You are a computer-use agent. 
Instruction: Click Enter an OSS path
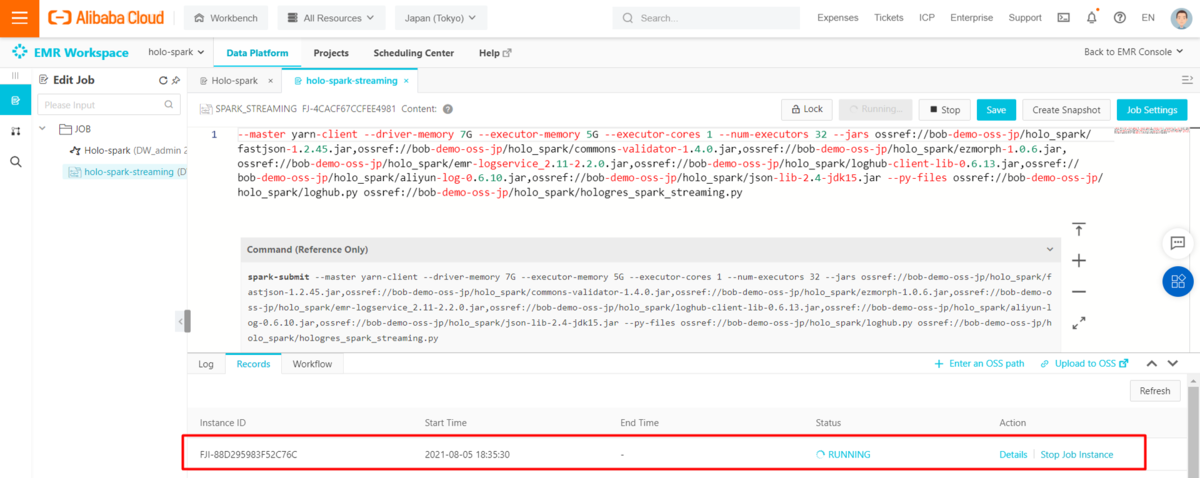(x=979, y=364)
